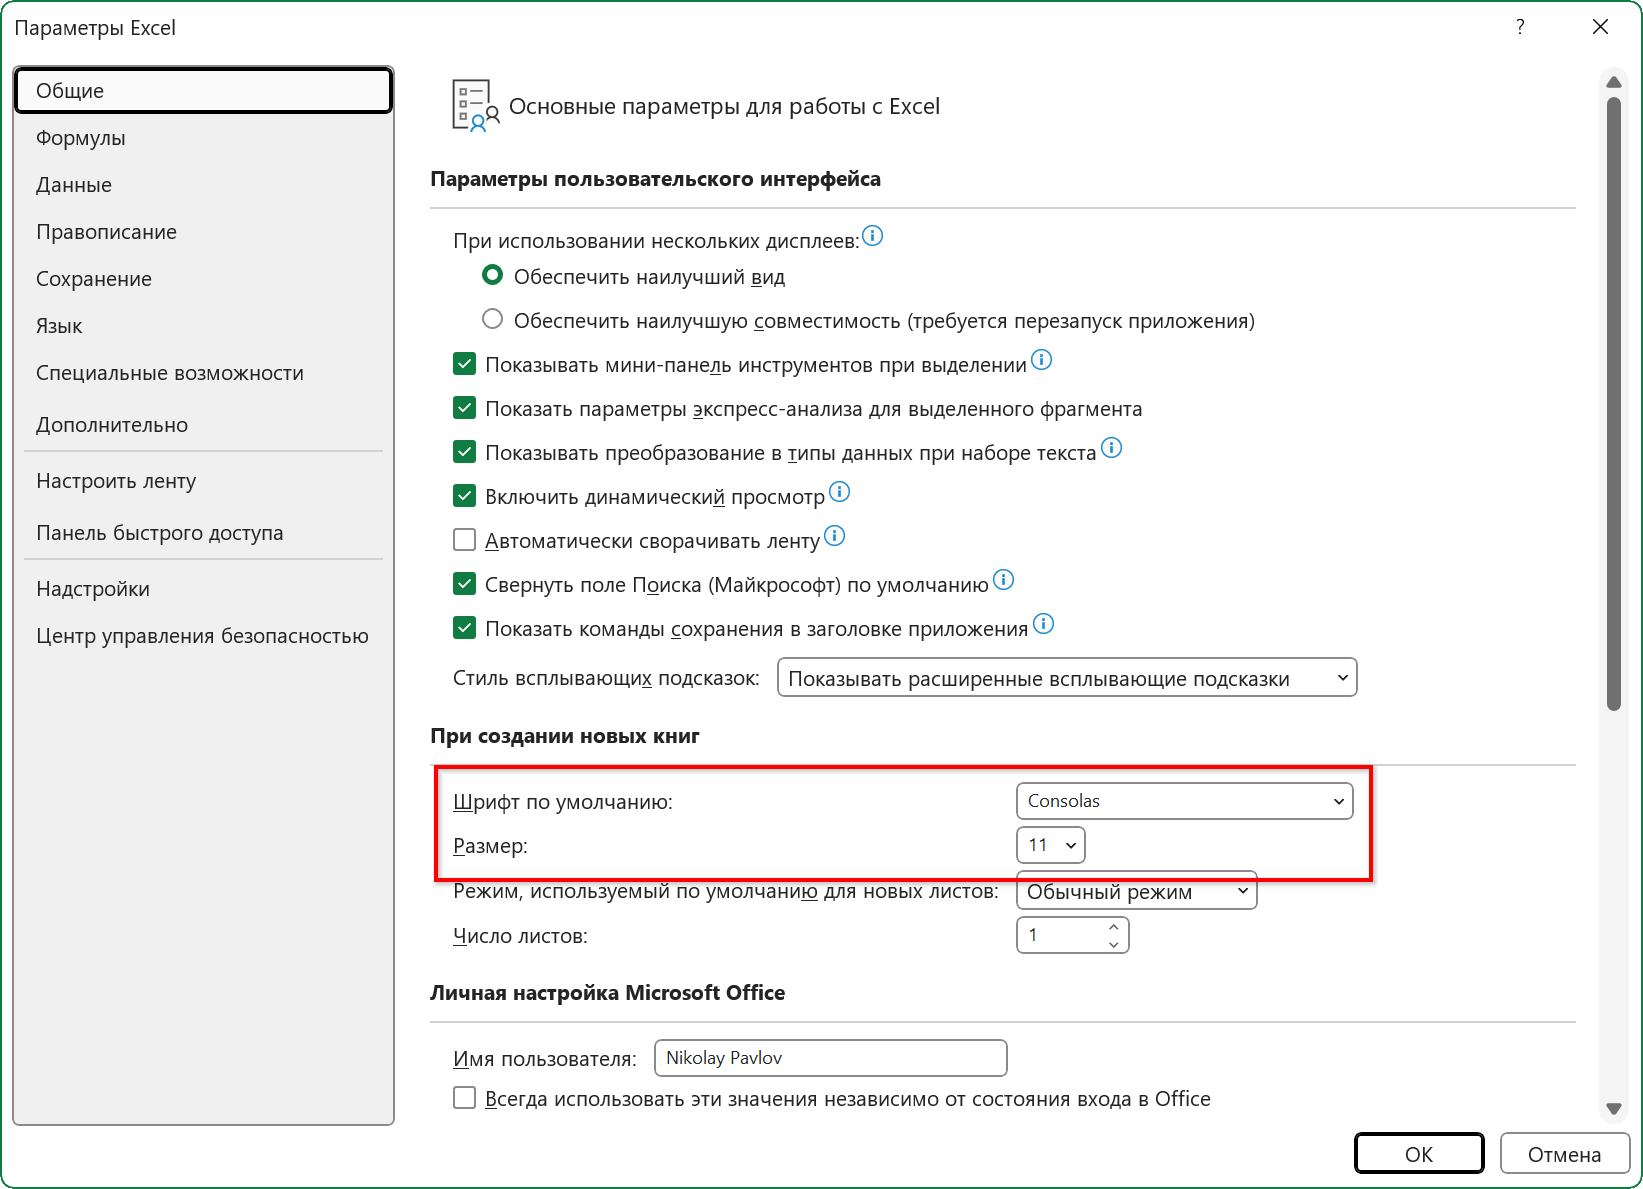Switch to the Формулы category
Screen dimensions: 1643x1189
point(80,137)
